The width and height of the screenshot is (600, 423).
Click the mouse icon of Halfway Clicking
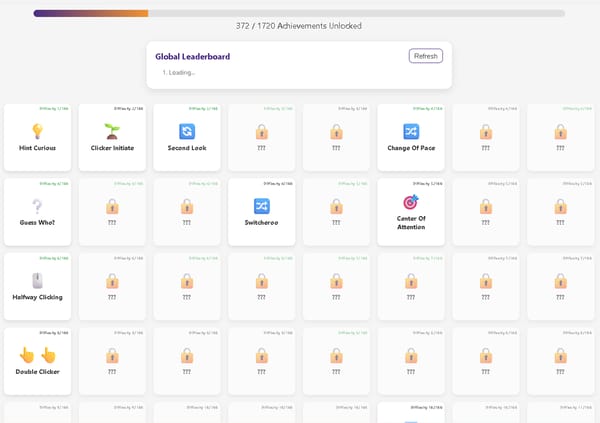pos(37,281)
